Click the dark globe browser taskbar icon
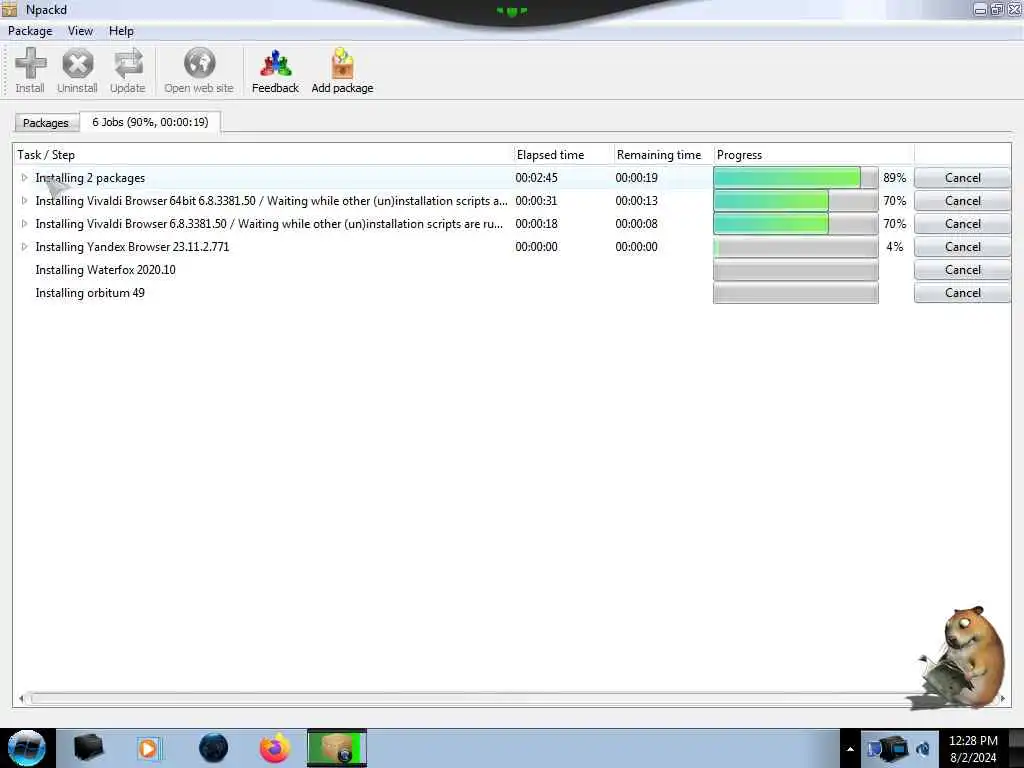Viewport: 1024px width, 768px height. point(214,748)
